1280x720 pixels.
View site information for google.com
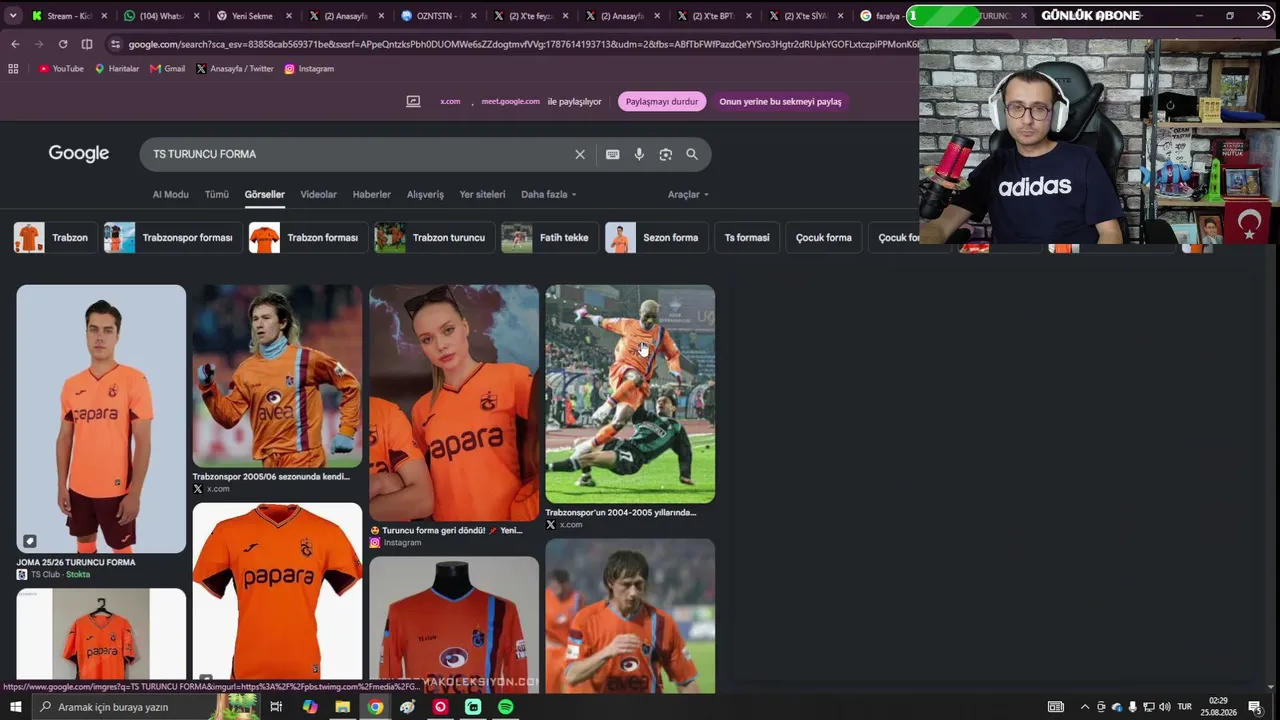[x=116, y=44]
